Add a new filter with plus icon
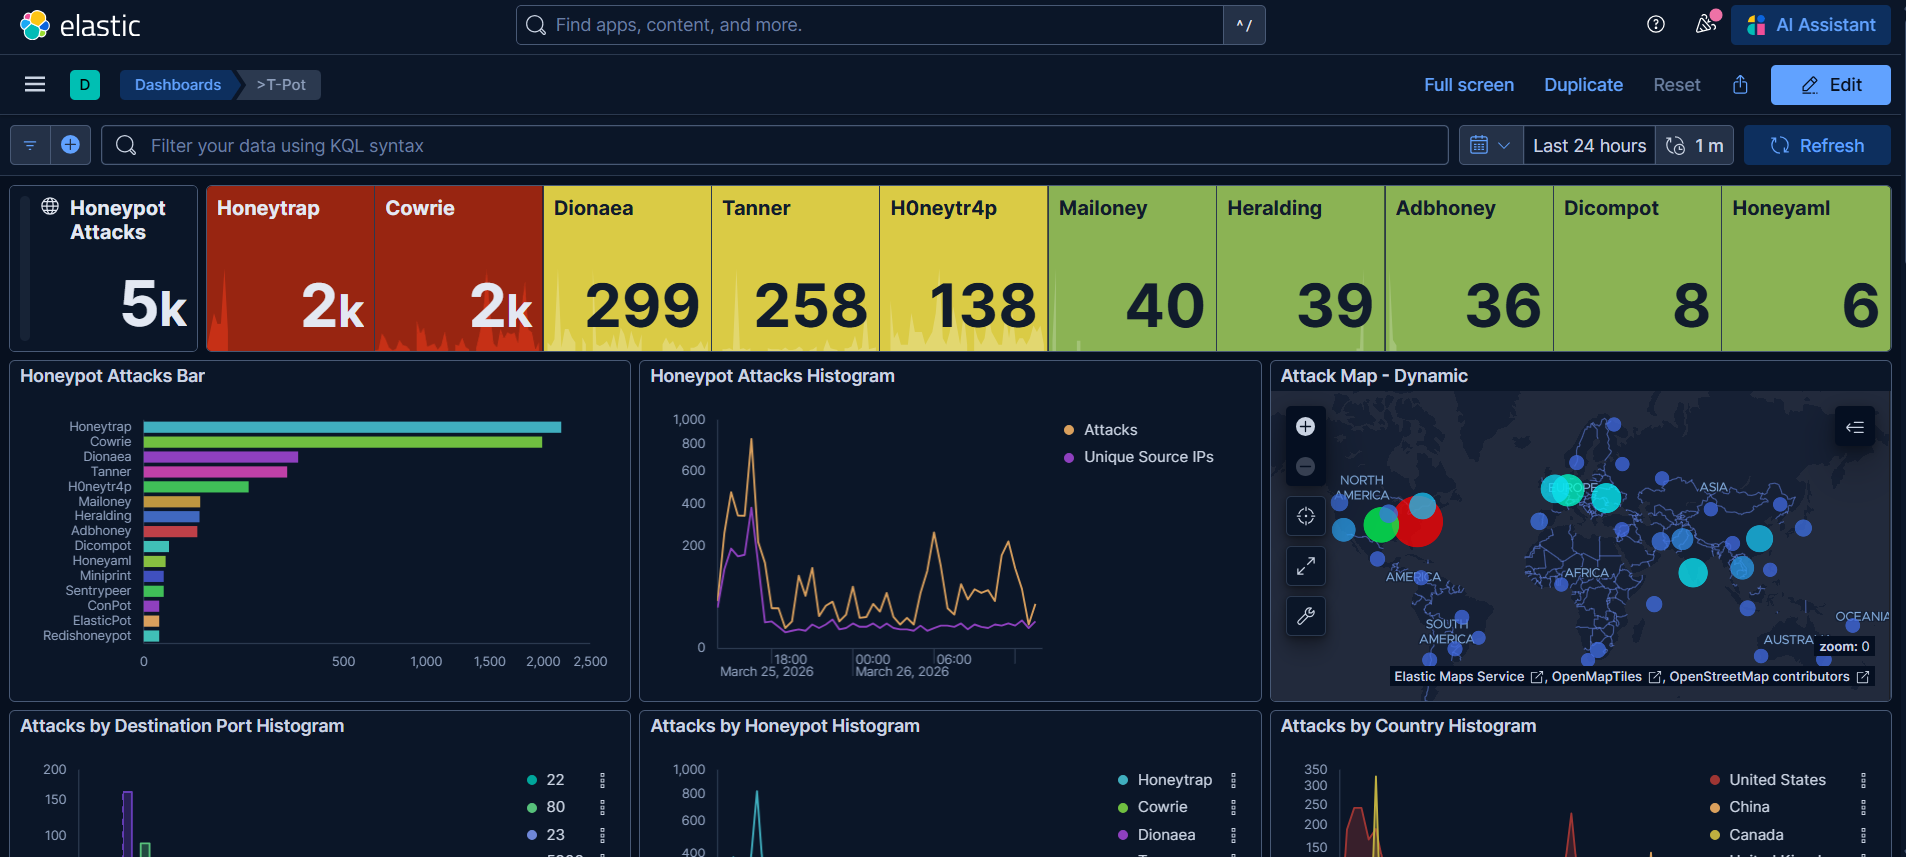The width and height of the screenshot is (1906, 857). 70,145
